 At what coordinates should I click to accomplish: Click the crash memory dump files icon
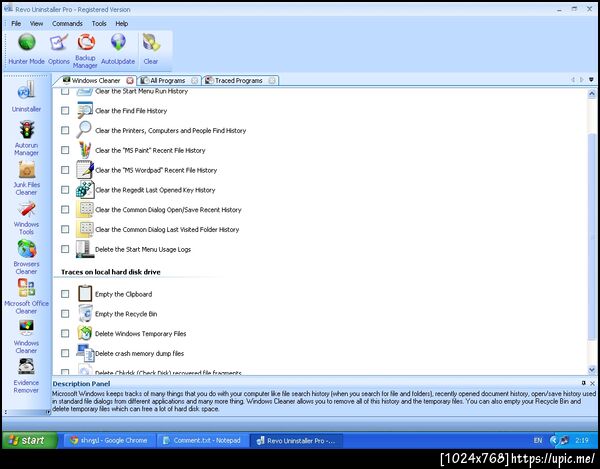point(85,353)
